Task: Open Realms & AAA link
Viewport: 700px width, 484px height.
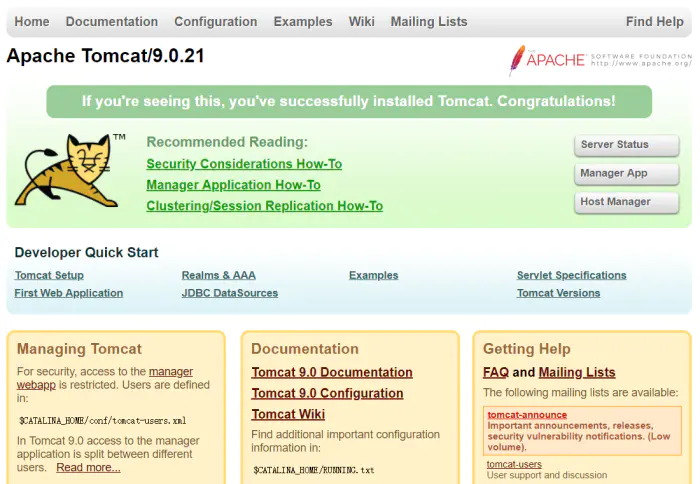Action: 219,275
